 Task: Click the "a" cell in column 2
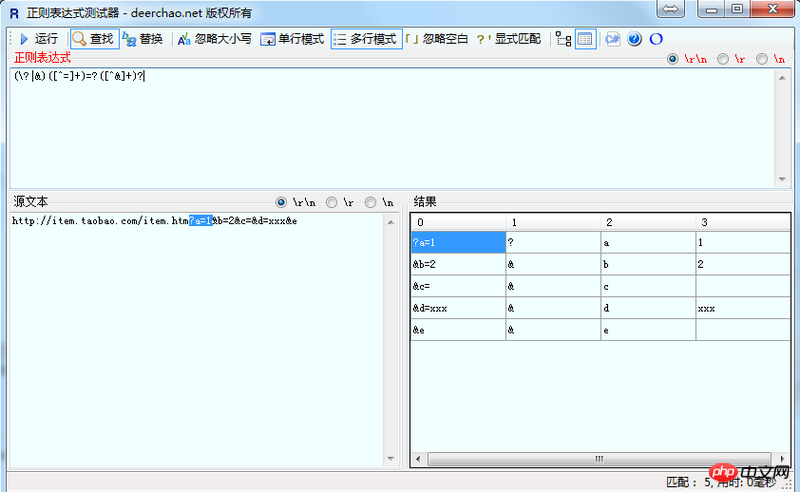pos(648,242)
